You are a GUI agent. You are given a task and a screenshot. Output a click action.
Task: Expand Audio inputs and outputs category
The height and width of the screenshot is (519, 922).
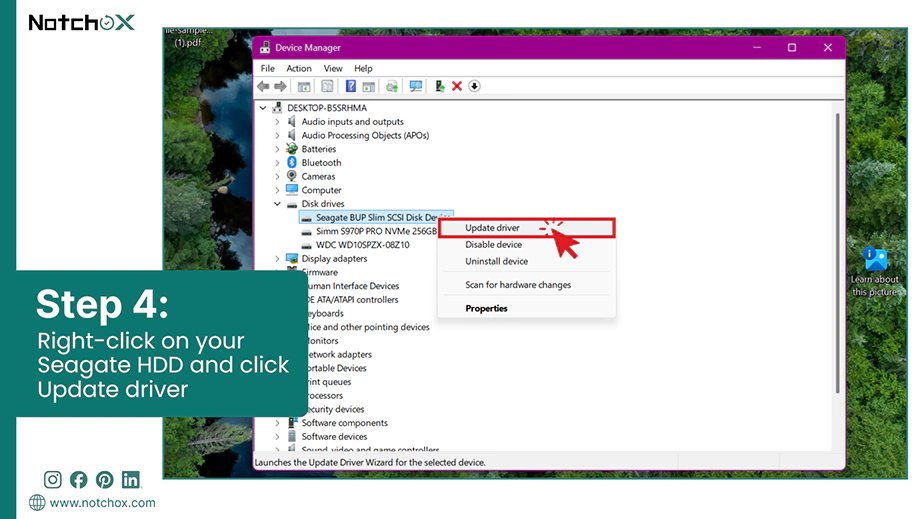tap(277, 122)
